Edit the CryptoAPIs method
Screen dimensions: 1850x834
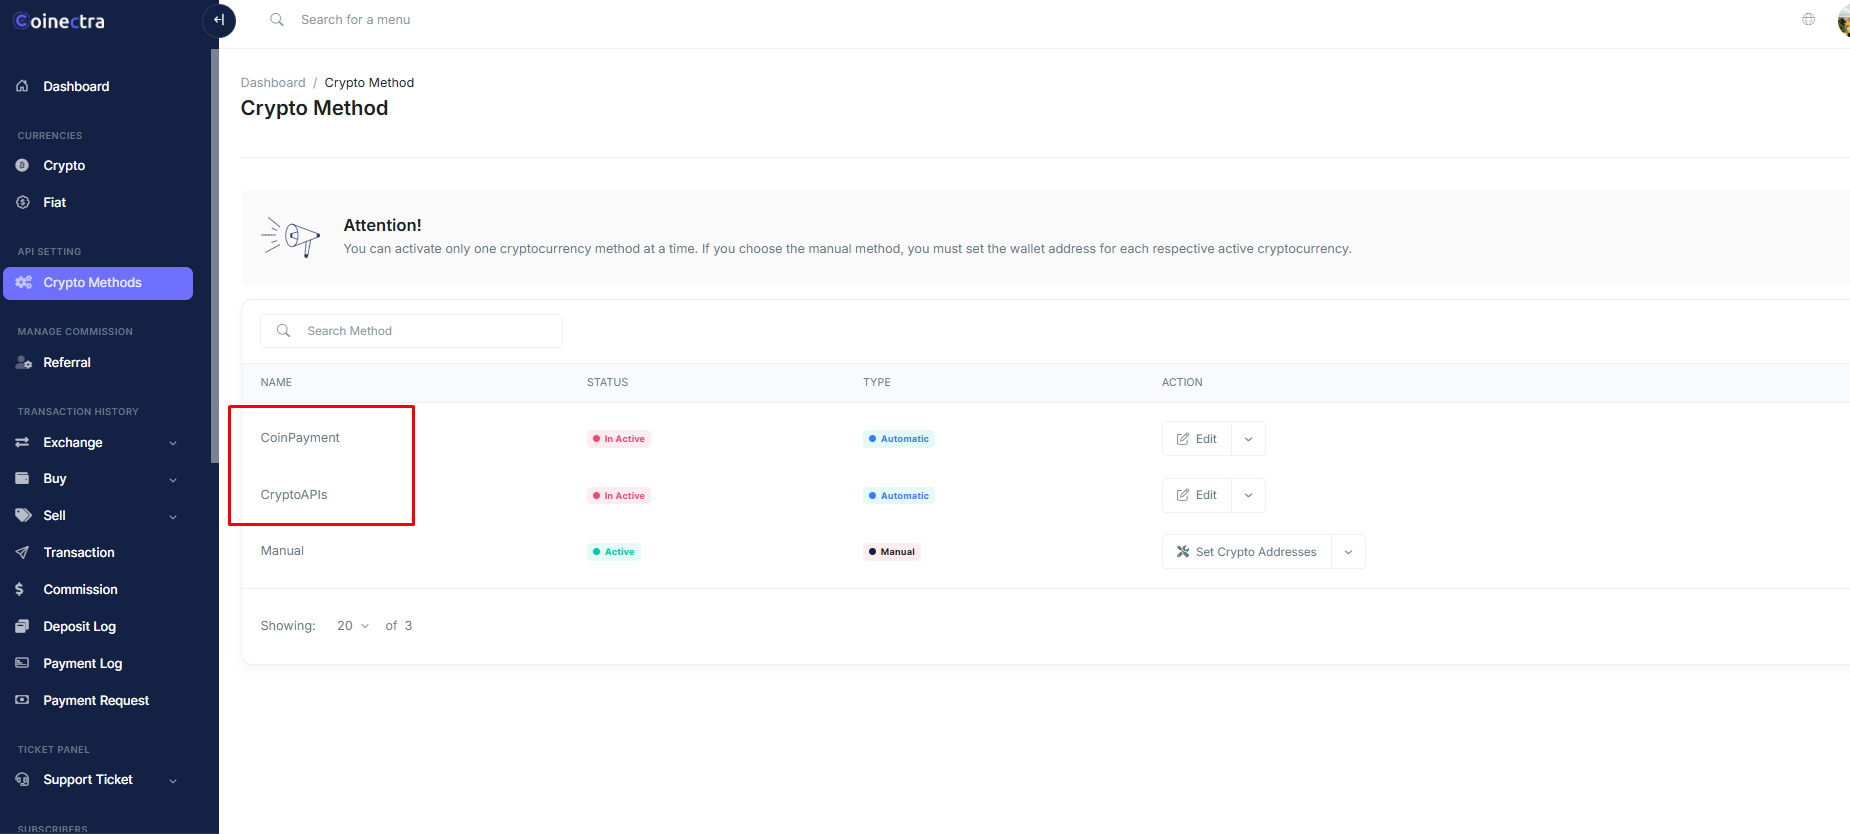click(x=1197, y=495)
